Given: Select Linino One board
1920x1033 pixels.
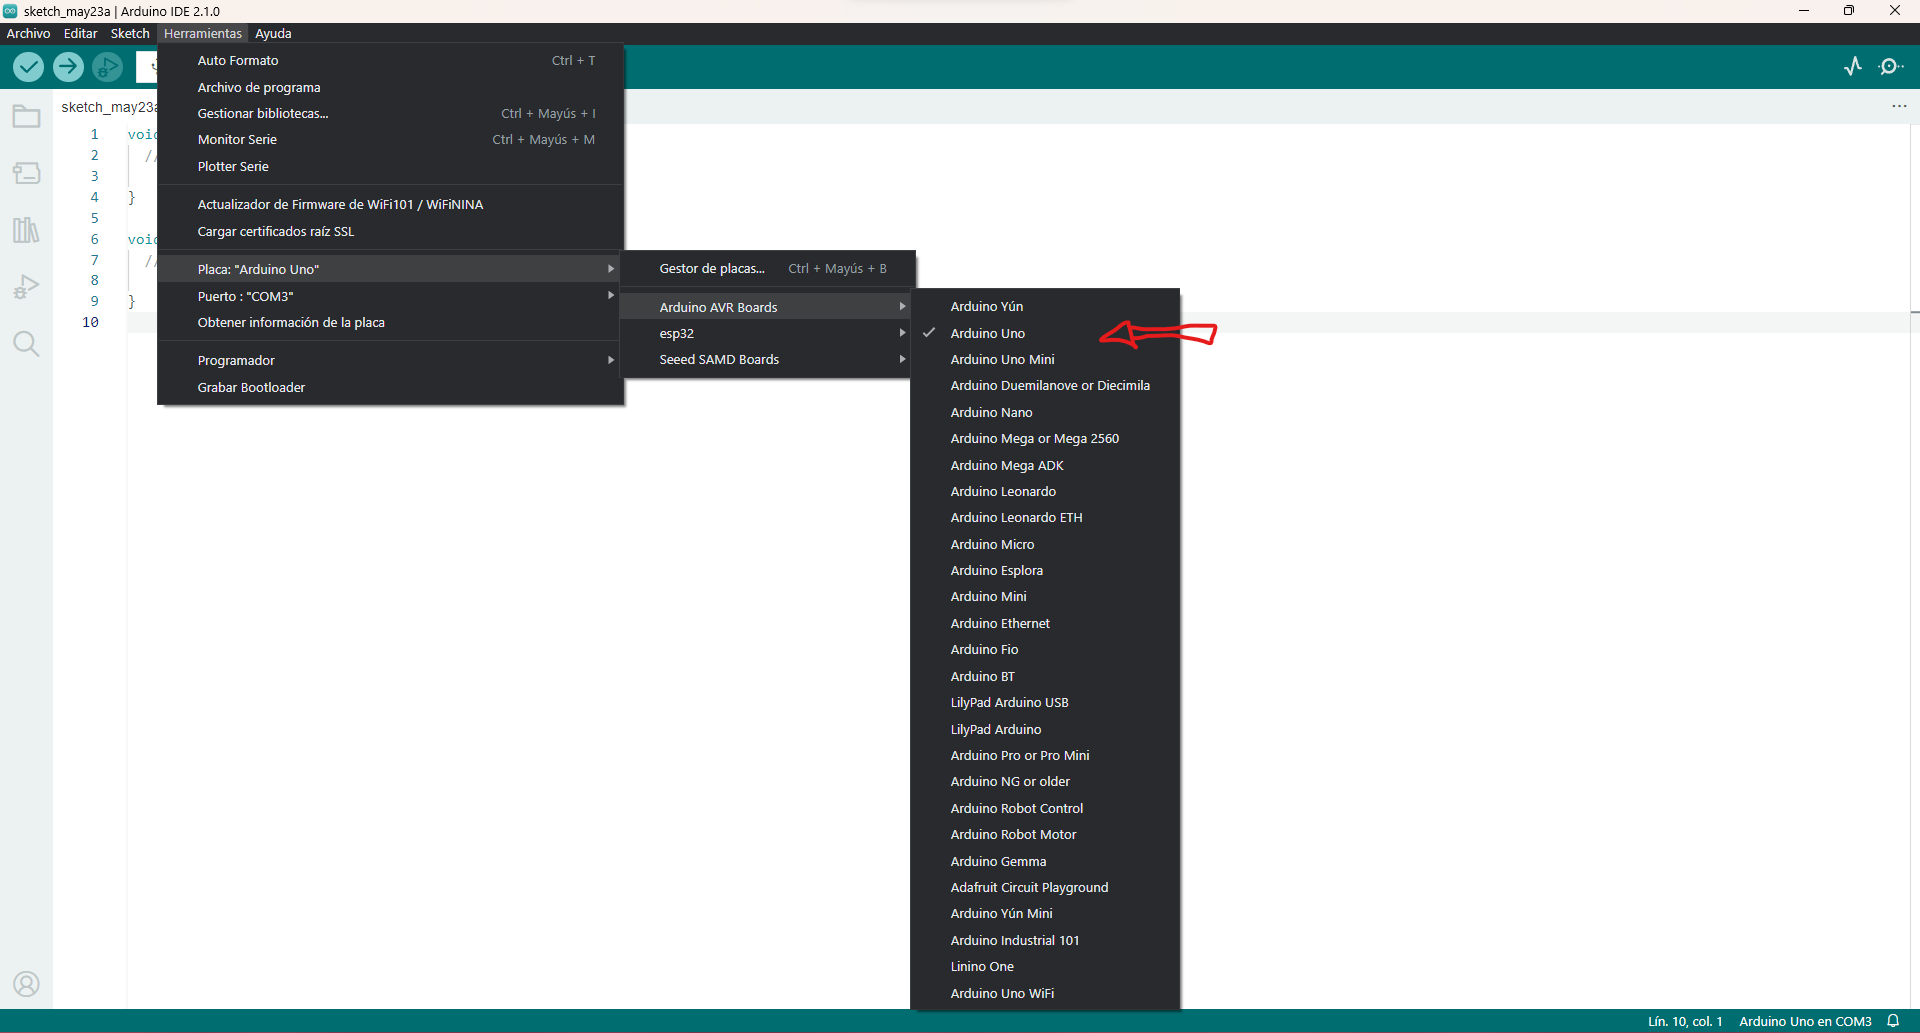Looking at the screenshot, I should click(x=1045, y=966).
